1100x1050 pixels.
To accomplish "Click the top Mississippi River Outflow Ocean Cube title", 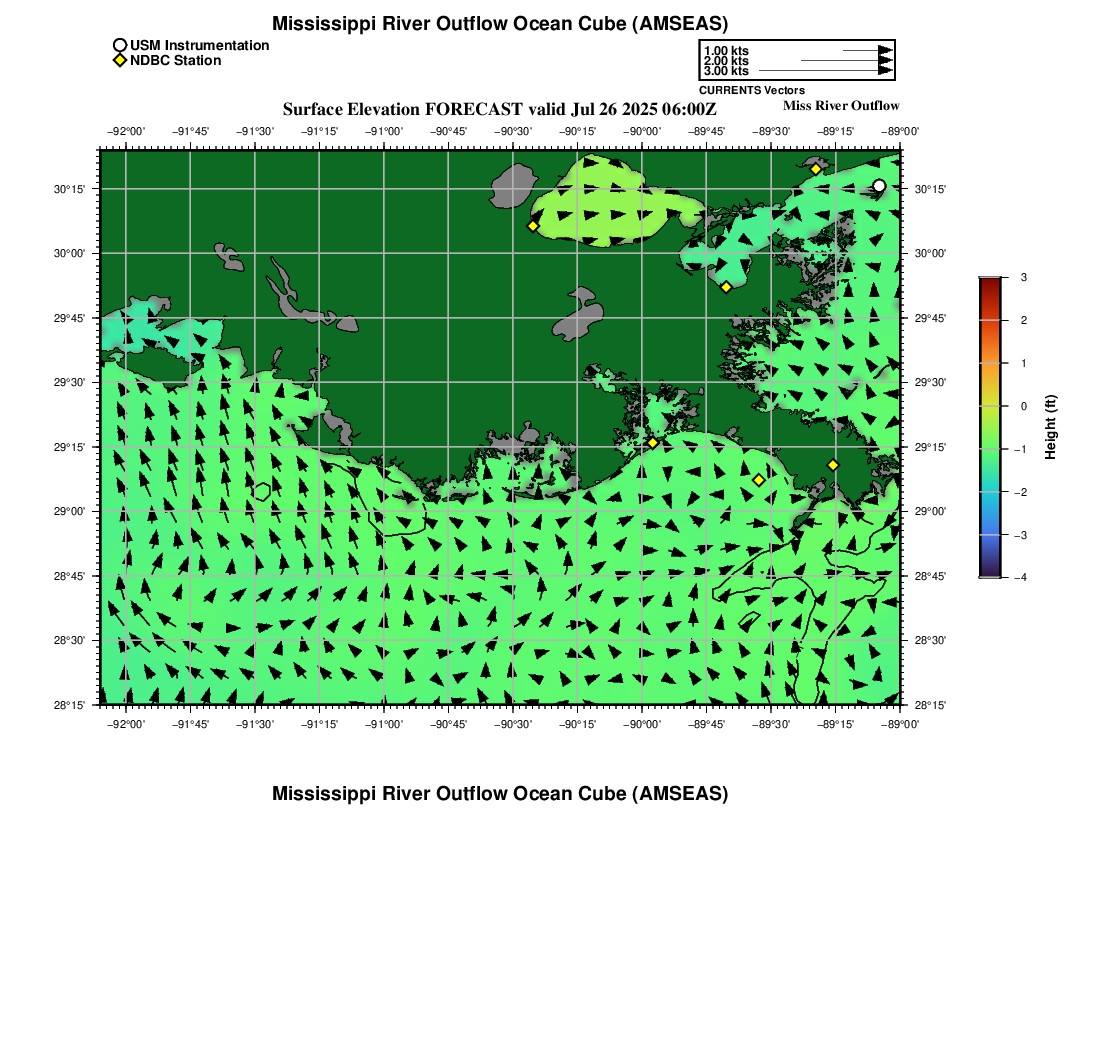I will [x=500, y=24].
